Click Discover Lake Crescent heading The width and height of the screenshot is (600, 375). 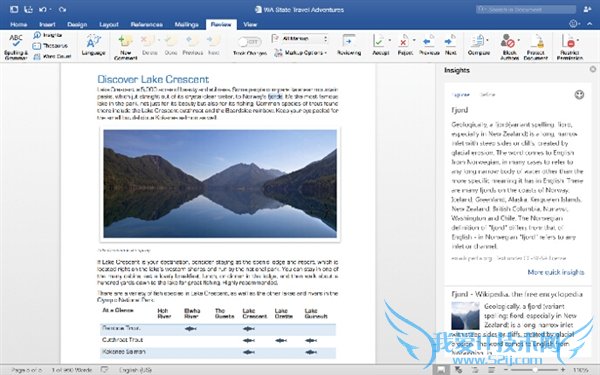pyautogui.click(x=153, y=79)
